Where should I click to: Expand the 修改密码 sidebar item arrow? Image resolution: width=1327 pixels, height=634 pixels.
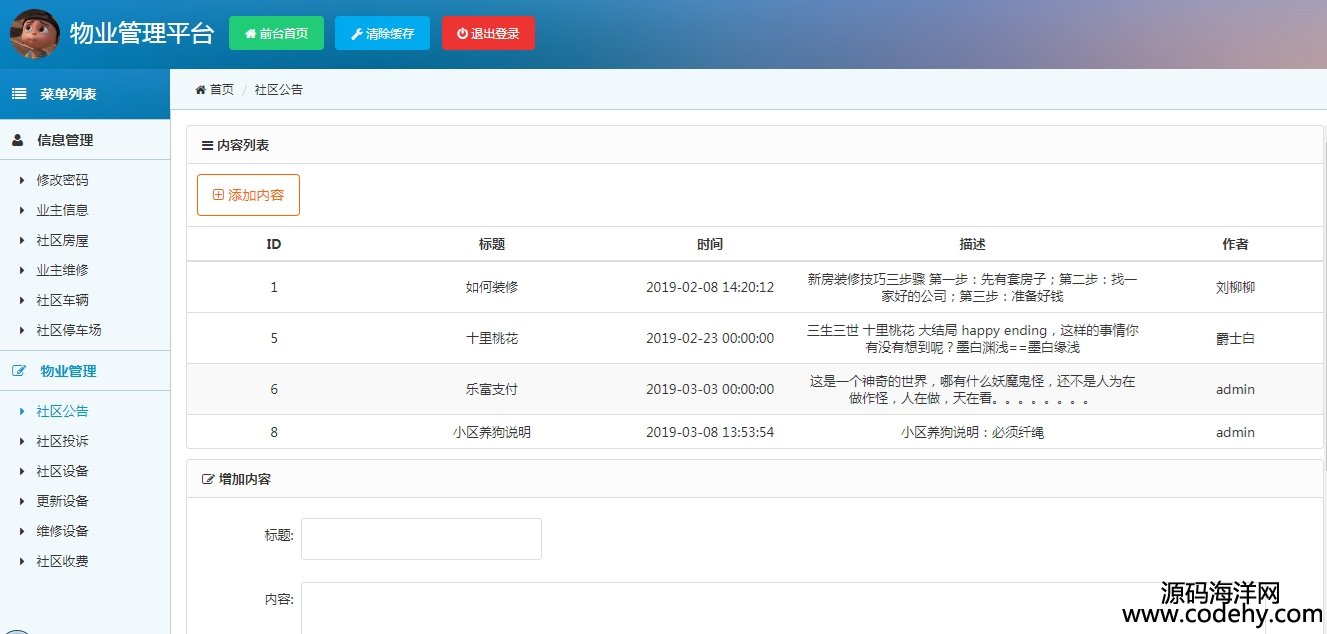point(22,181)
